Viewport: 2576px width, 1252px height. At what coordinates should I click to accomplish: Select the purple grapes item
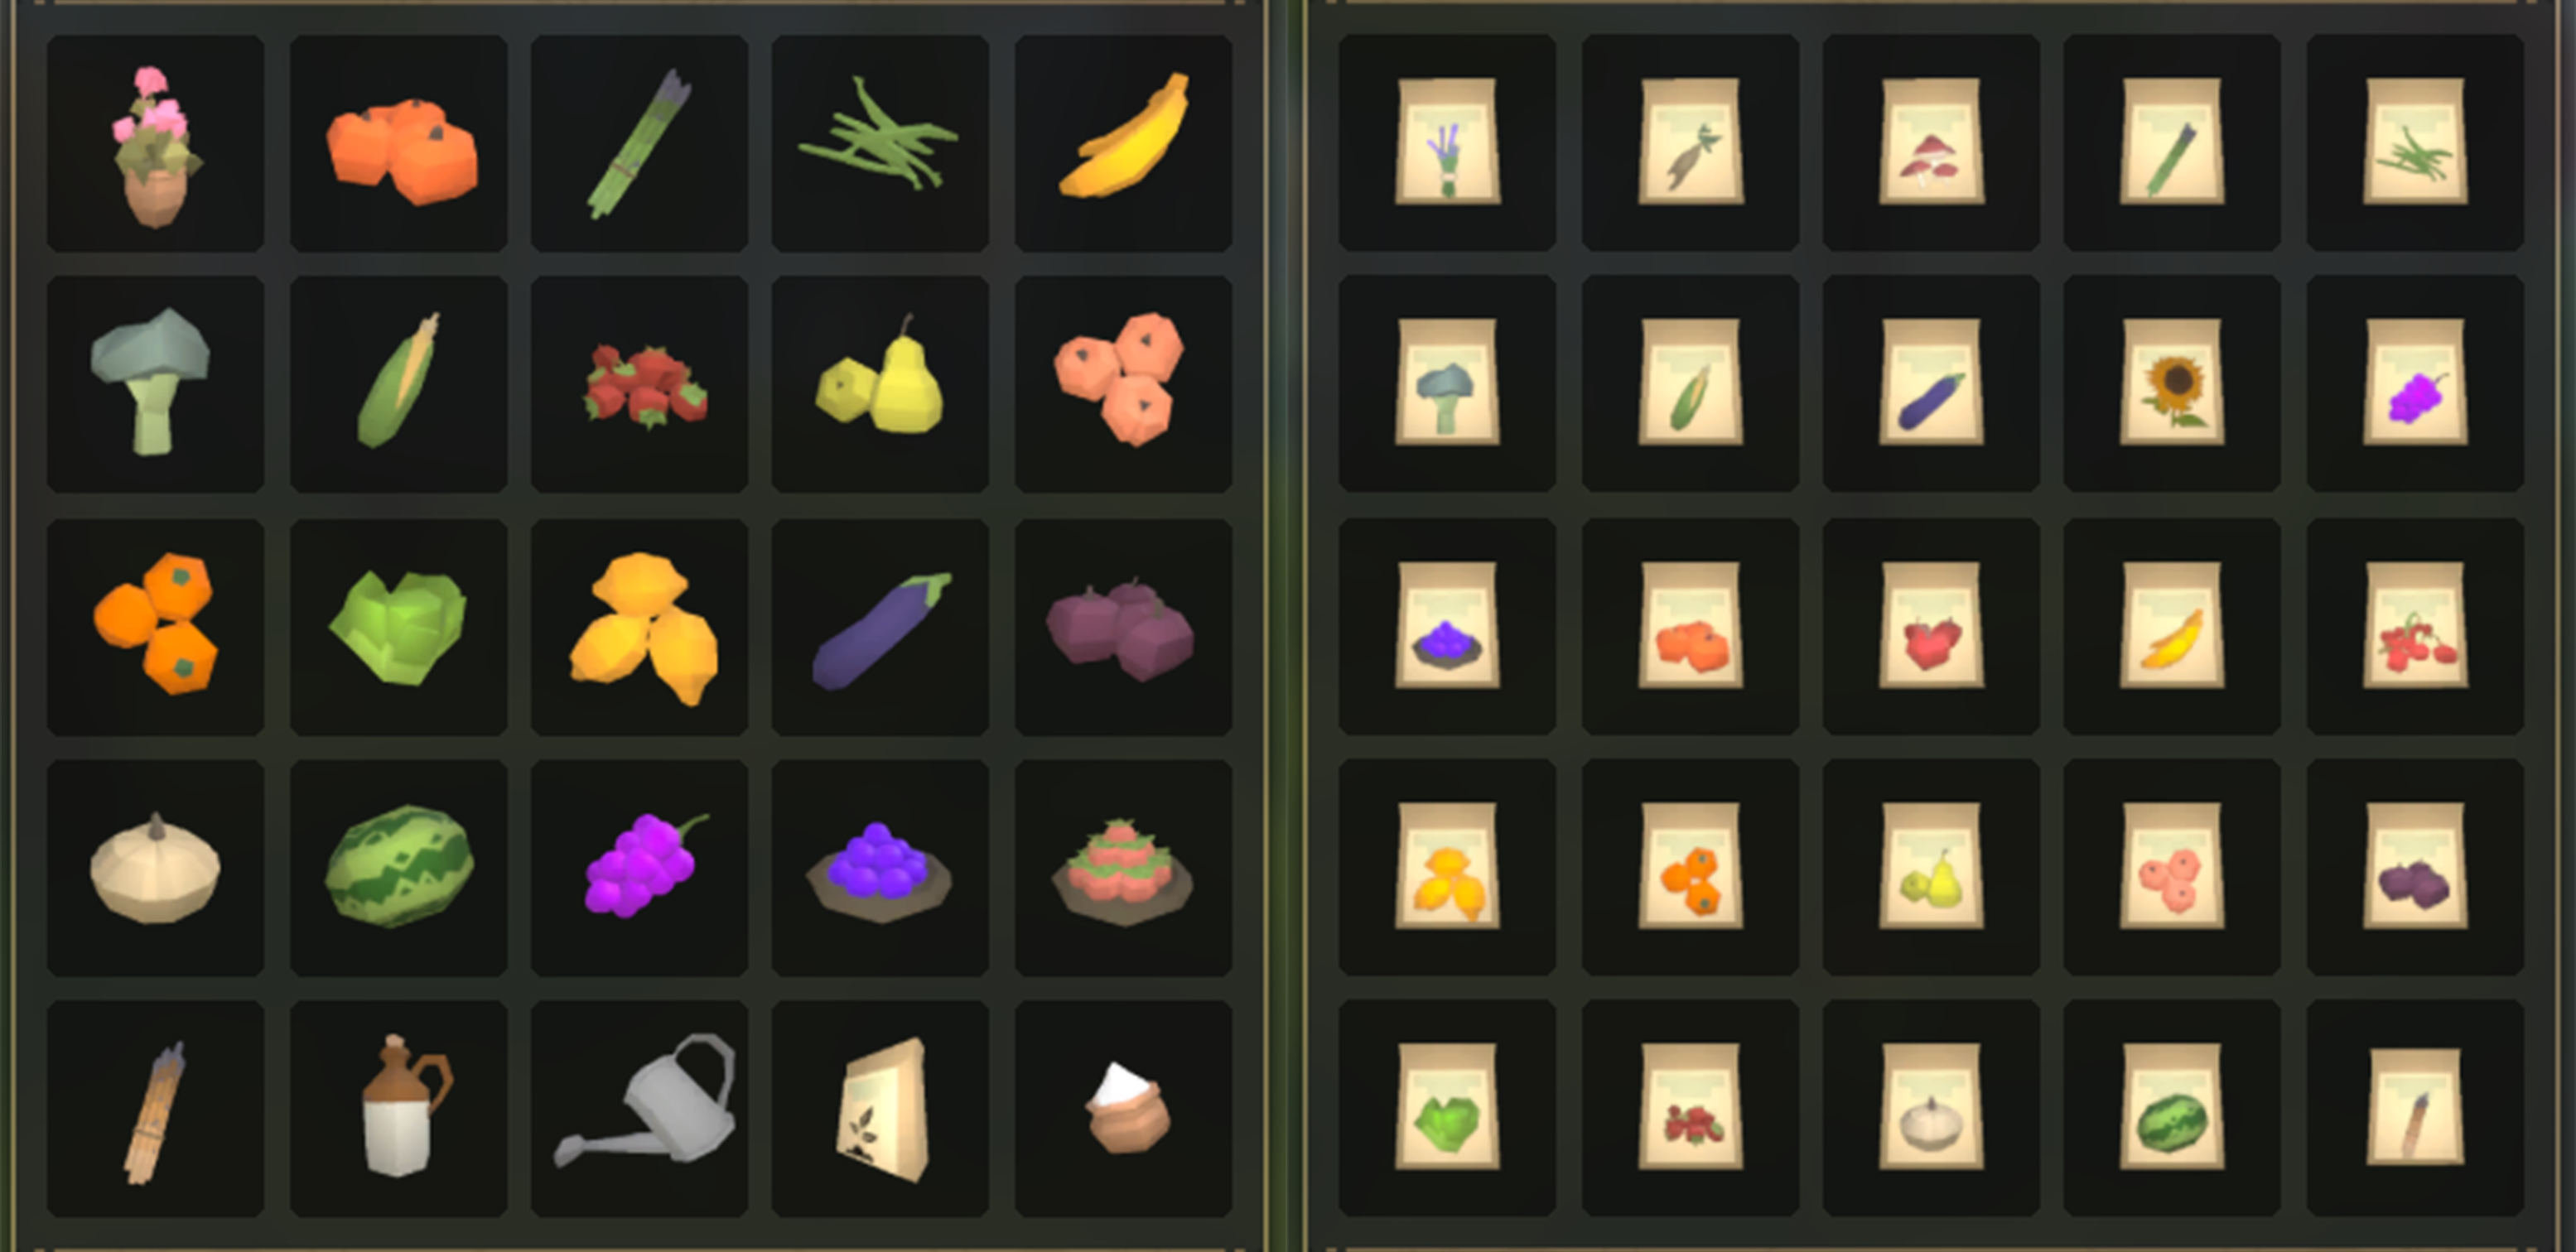pyautogui.click(x=639, y=867)
